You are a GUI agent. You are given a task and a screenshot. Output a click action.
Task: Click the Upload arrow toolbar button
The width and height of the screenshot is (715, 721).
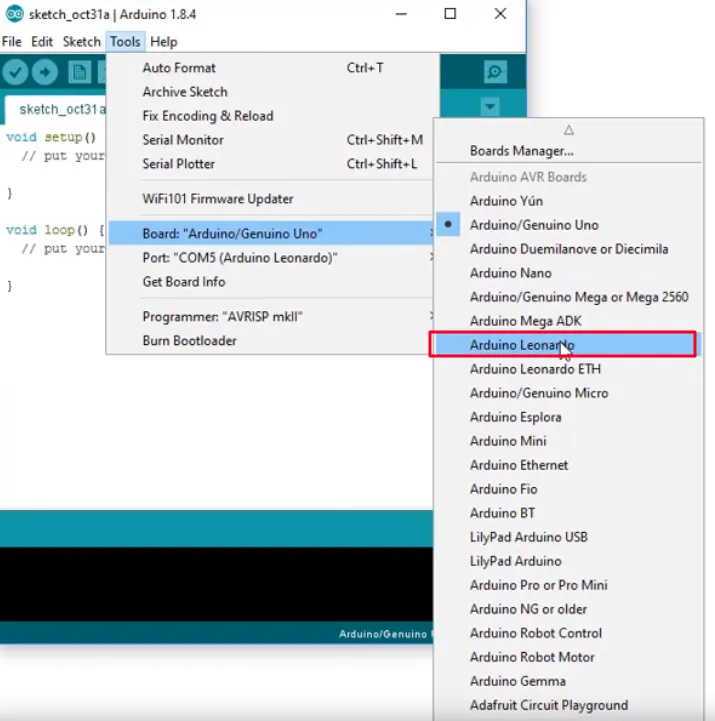click(45, 72)
